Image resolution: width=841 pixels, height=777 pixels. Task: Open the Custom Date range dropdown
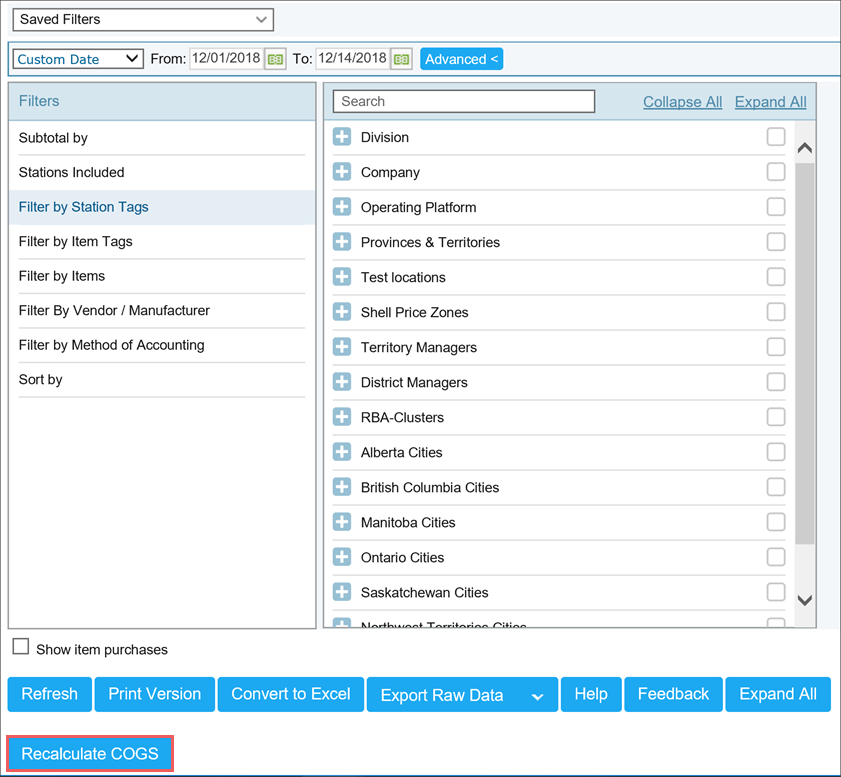click(78, 59)
